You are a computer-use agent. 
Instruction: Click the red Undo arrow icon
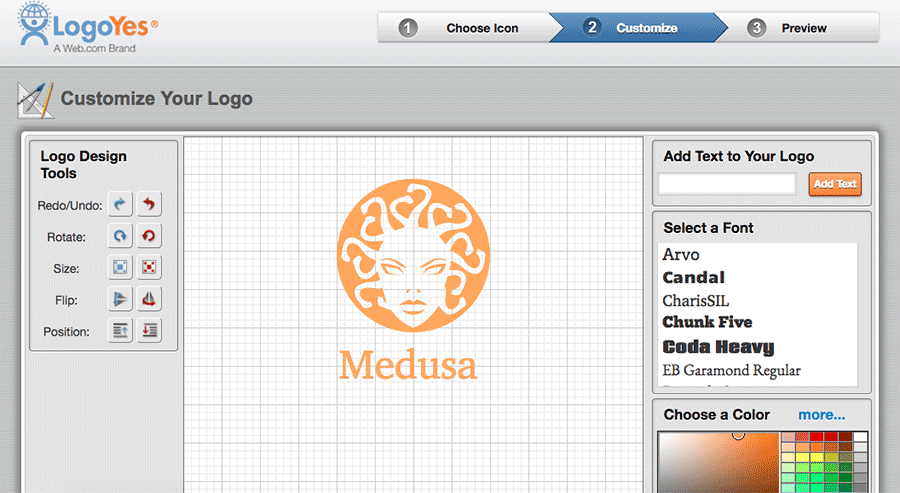(149, 205)
